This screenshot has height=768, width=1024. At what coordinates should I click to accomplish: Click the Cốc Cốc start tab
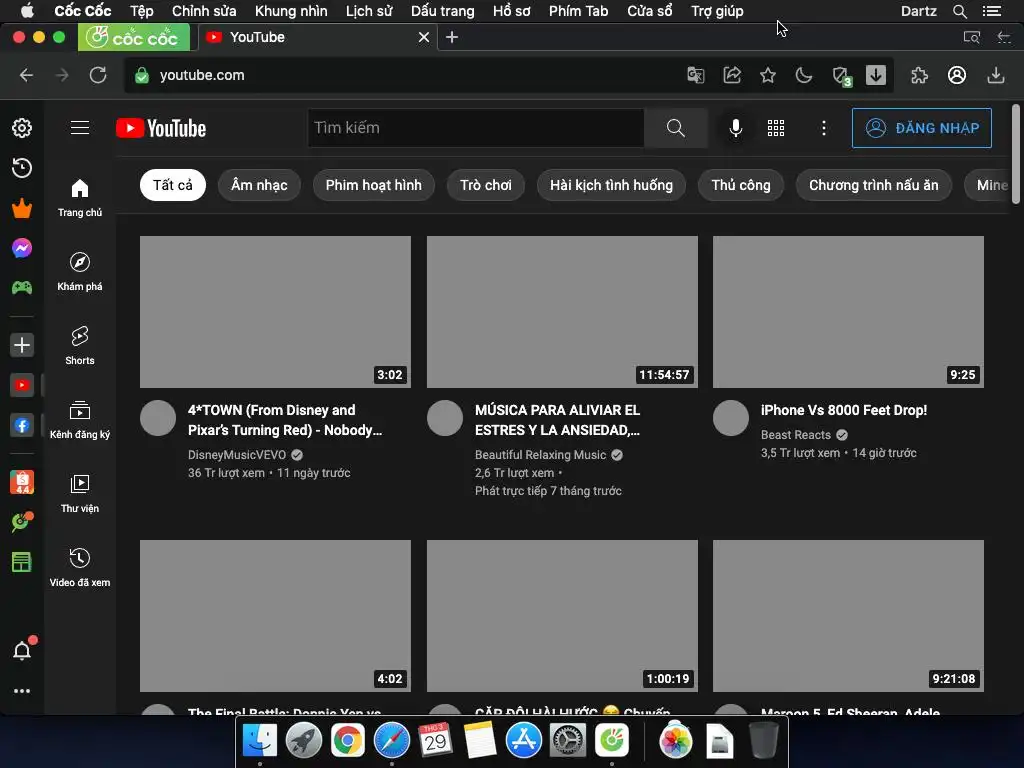pos(134,37)
